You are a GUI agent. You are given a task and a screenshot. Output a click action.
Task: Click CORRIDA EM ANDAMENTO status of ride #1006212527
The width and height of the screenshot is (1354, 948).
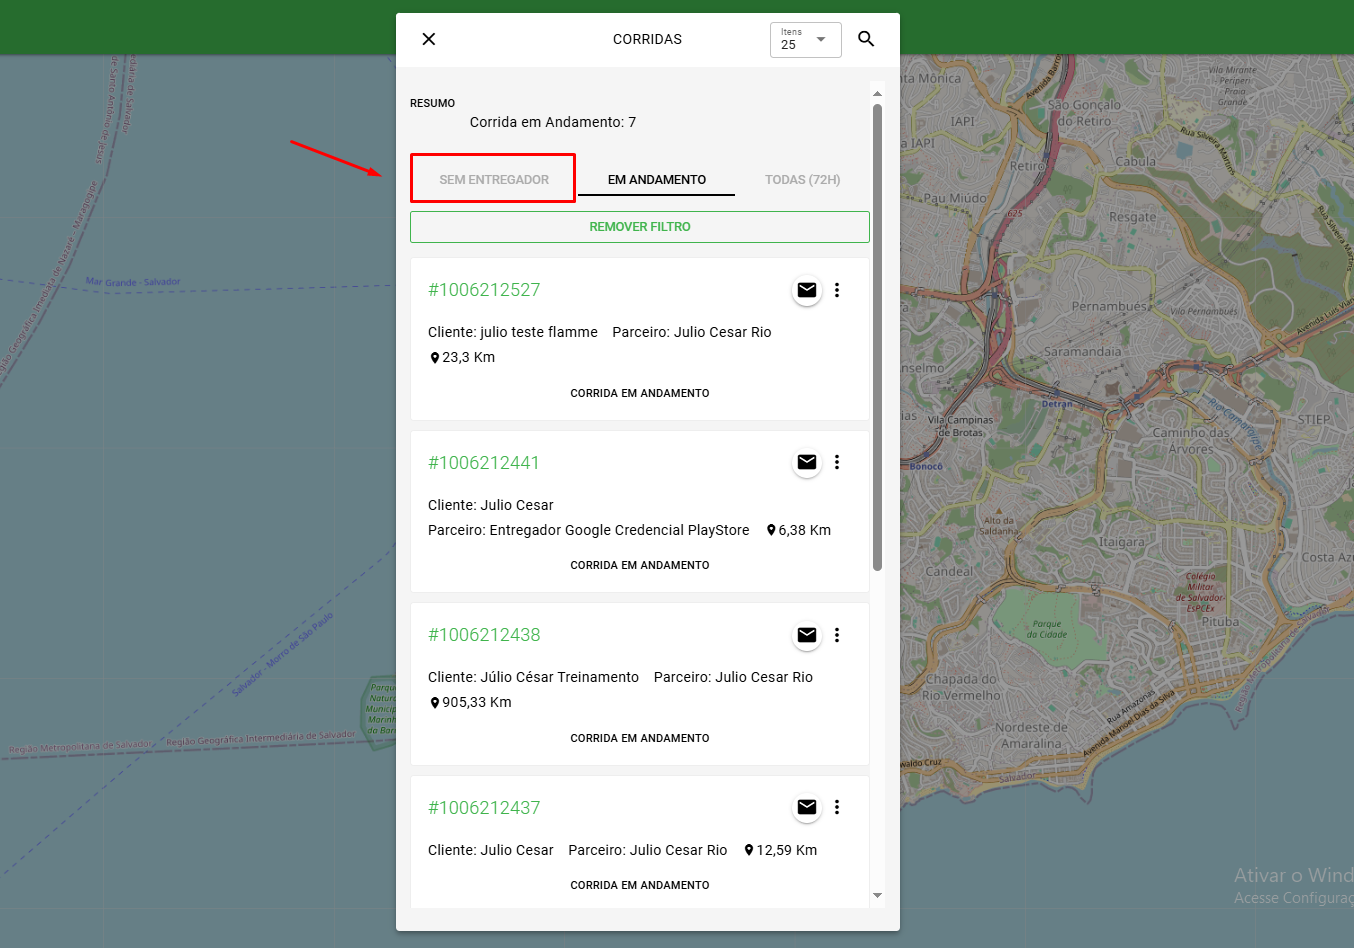click(x=640, y=393)
